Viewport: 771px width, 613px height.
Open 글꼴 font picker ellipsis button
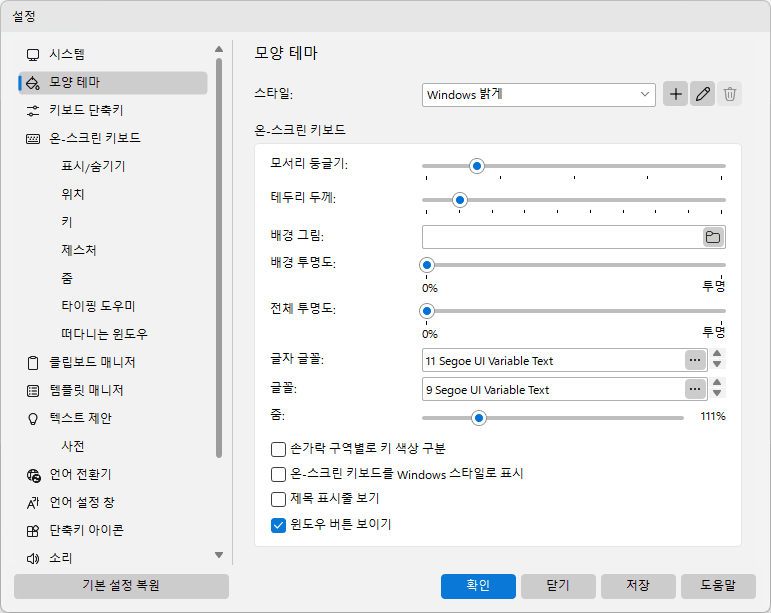(x=695, y=389)
